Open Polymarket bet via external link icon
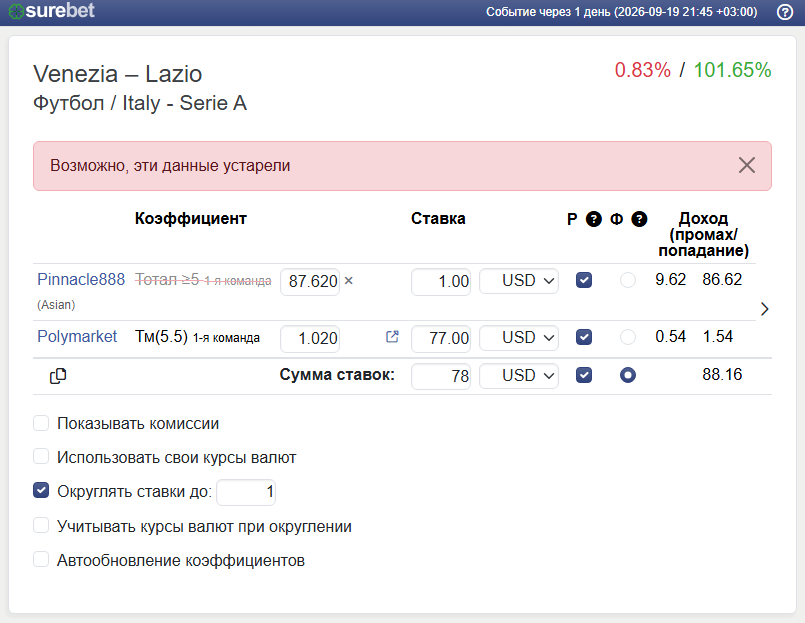The height and width of the screenshot is (623, 805). pyautogui.click(x=392, y=337)
